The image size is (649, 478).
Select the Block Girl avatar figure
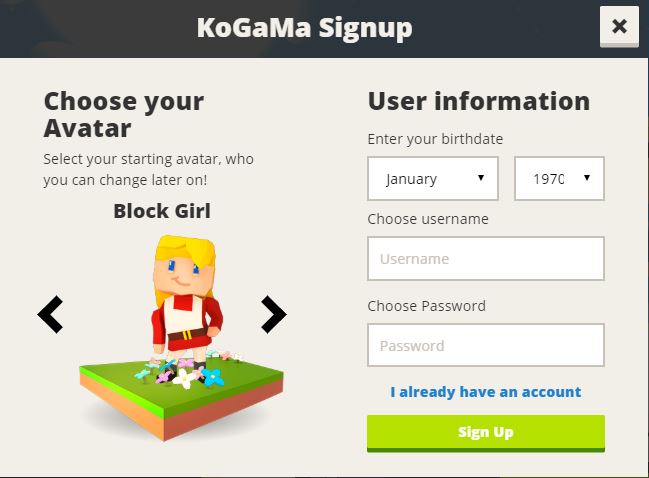click(x=185, y=302)
